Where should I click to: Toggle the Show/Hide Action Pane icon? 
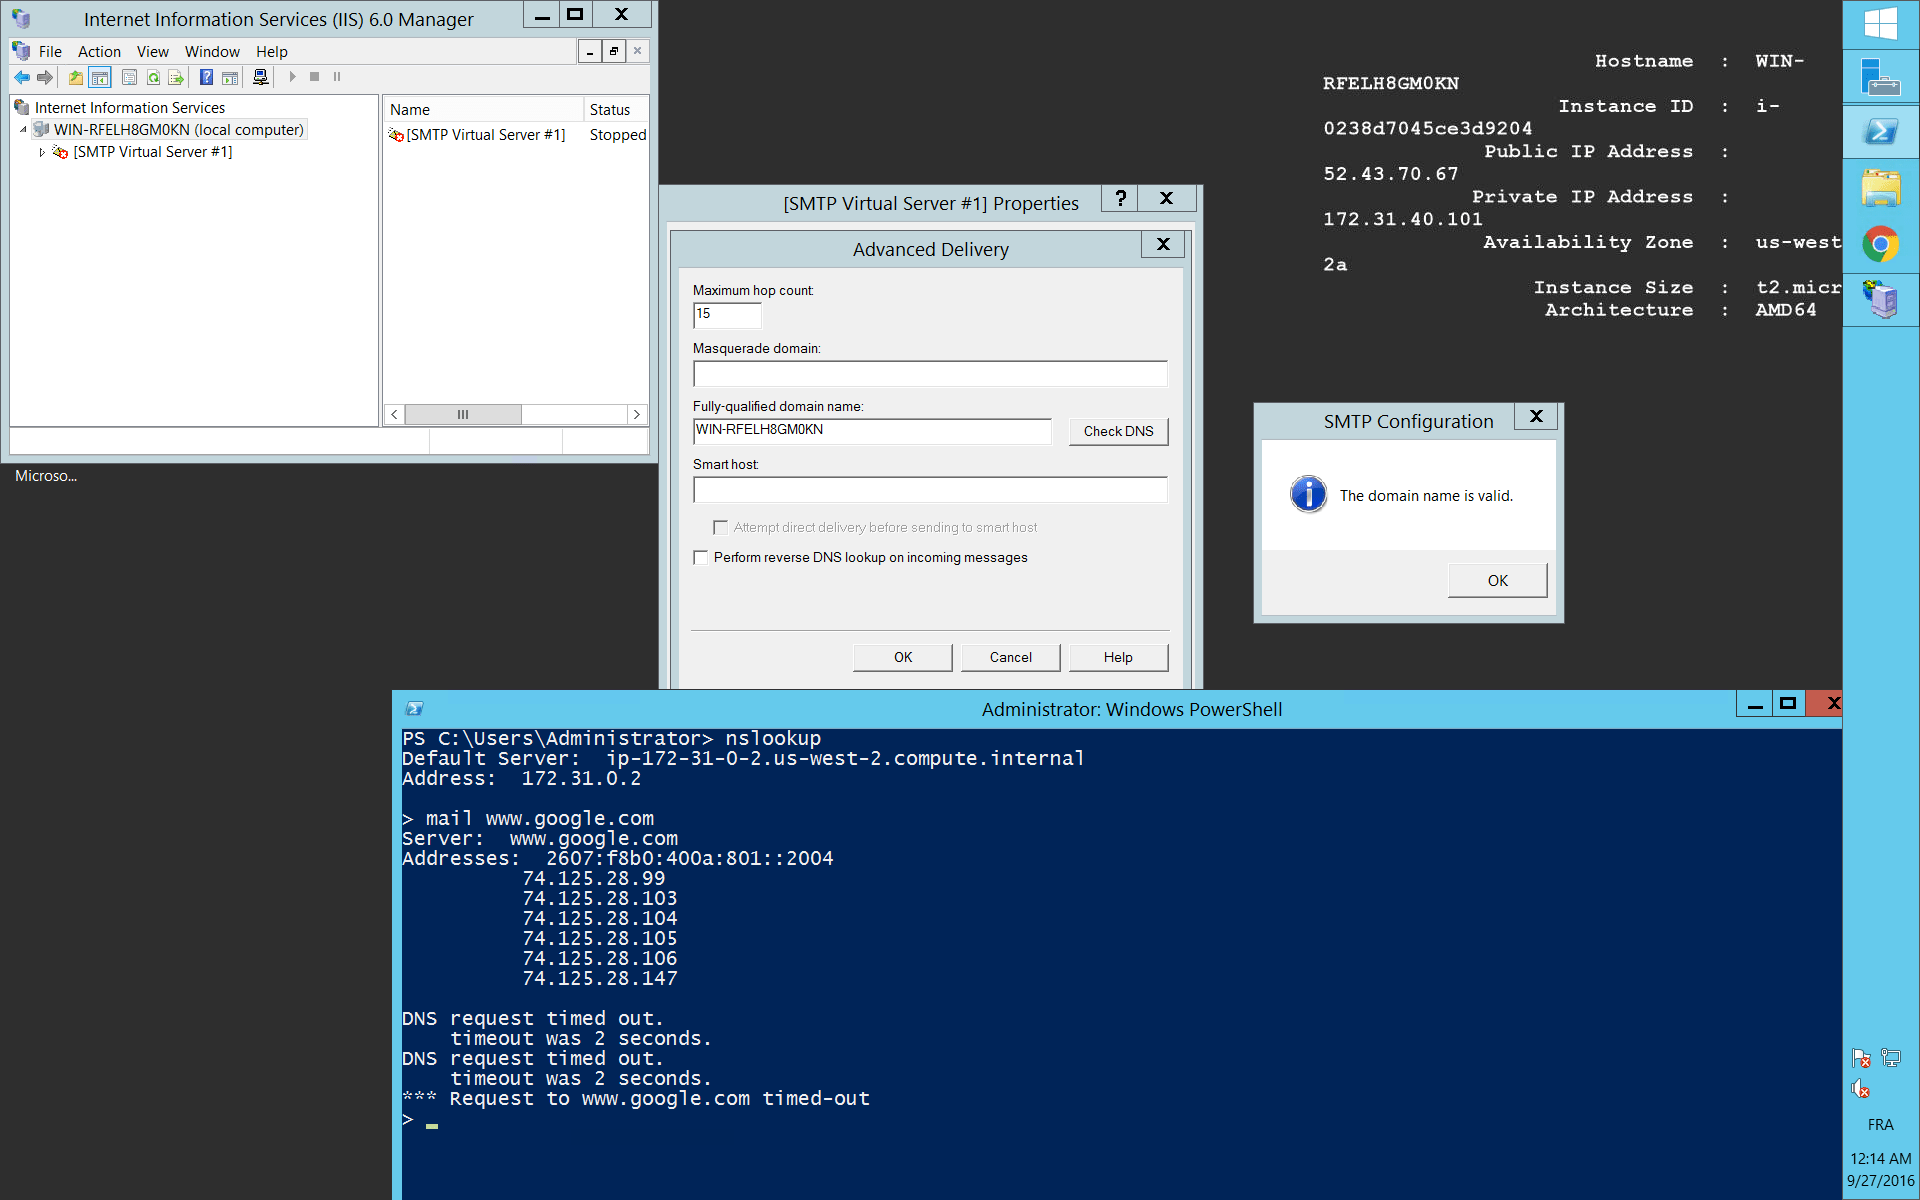coord(230,77)
